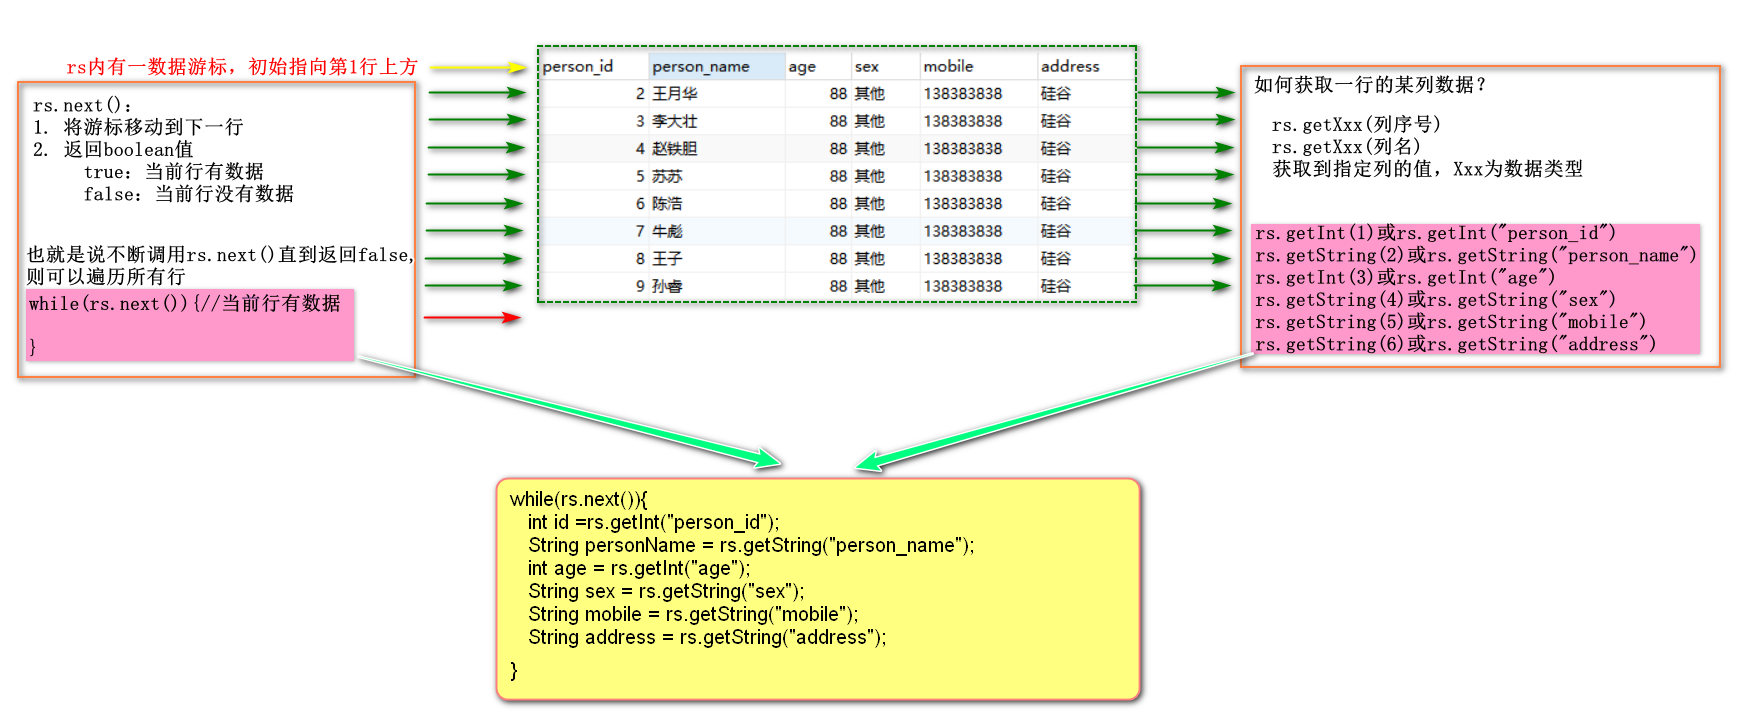Click the person_name column header
The height and width of the screenshot is (715, 1744).
click(716, 66)
